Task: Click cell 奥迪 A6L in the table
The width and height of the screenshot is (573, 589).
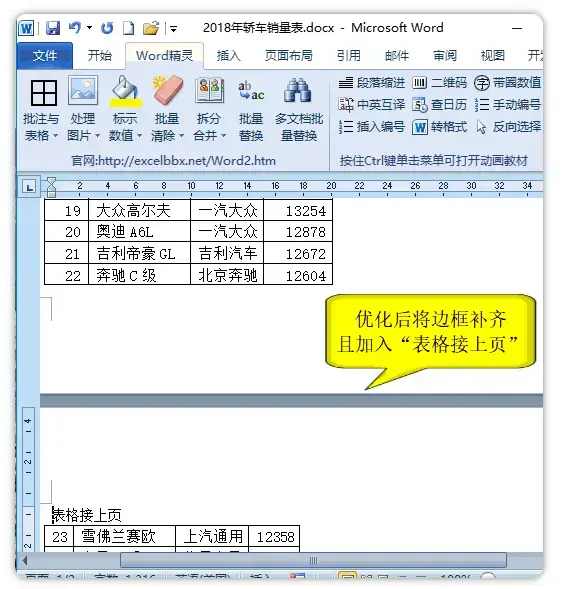Action: (x=139, y=231)
